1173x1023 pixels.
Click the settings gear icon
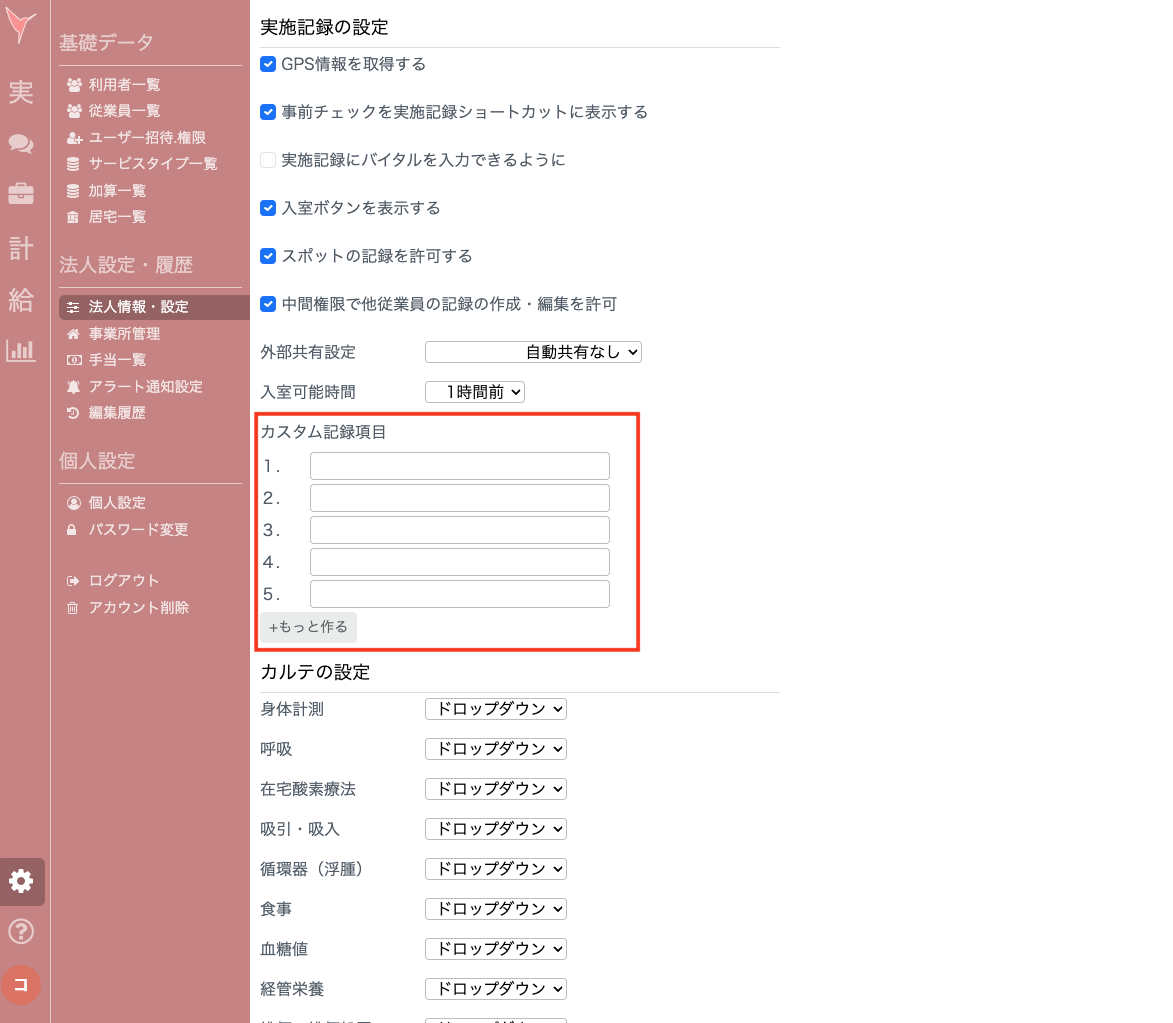[x=21, y=882]
